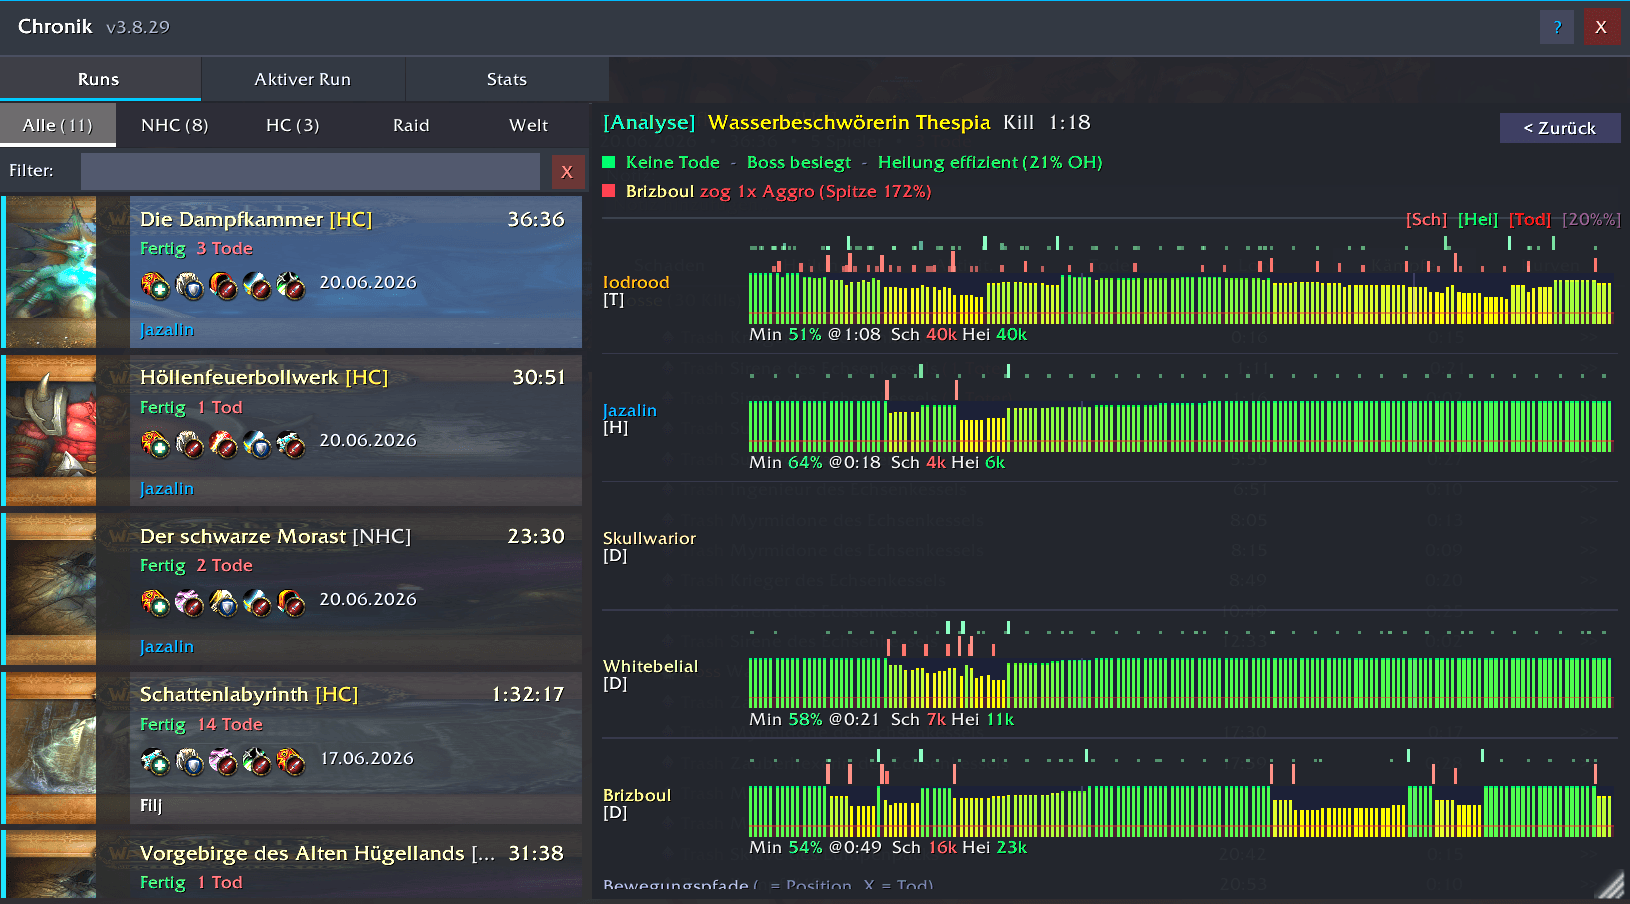The width and height of the screenshot is (1630, 904).
Task: Open the help question mark icon
Action: coord(1557,27)
